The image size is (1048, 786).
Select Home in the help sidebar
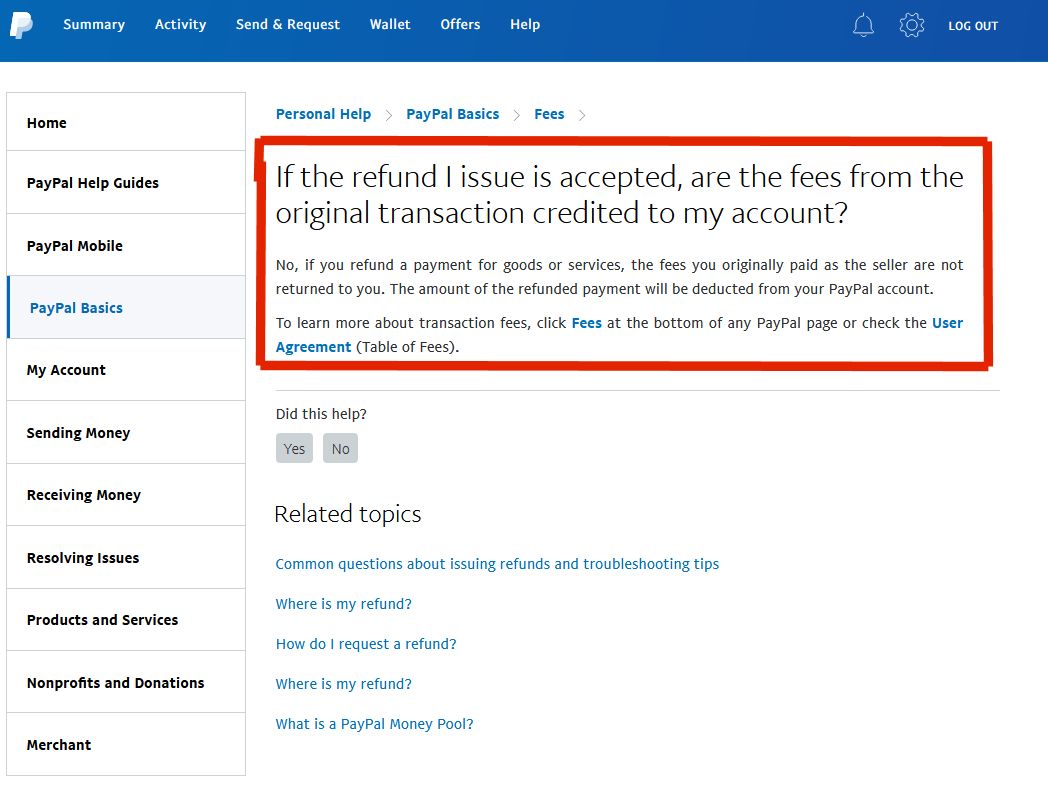[126, 122]
